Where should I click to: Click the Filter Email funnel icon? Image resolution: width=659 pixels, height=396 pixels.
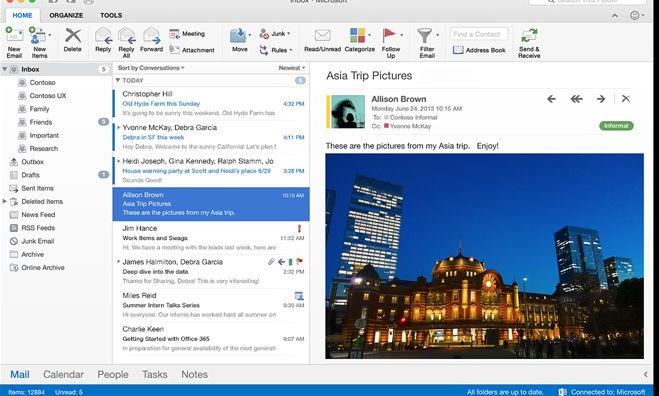[424, 35]
